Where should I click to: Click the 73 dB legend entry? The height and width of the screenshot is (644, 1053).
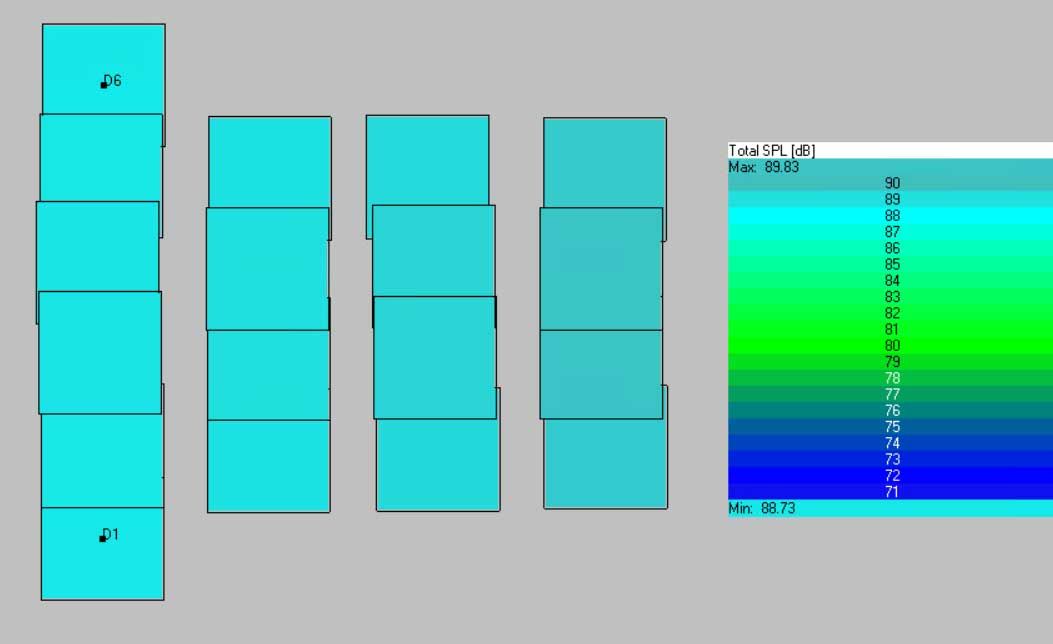890,459
